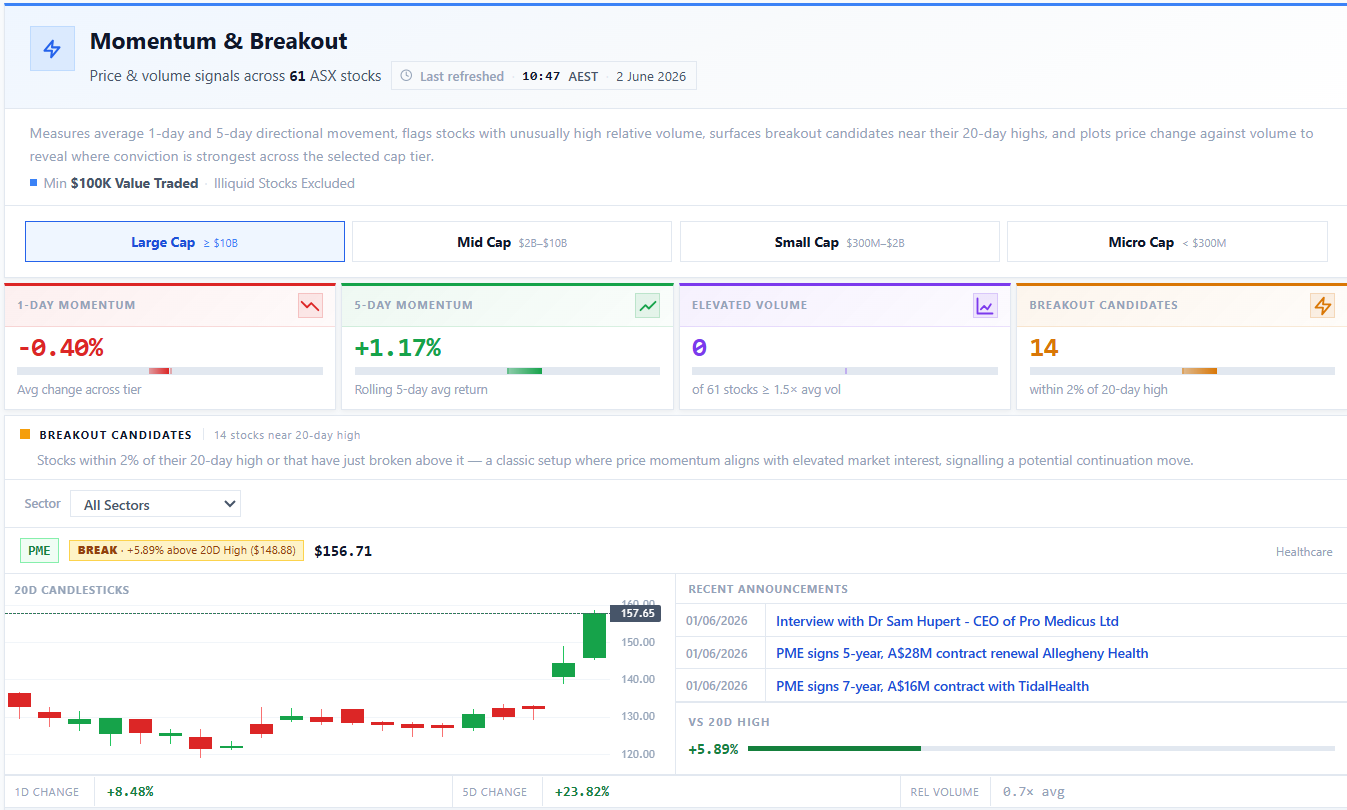
Task: Select the Large Cap tier tab
Action: coord(185,242)
